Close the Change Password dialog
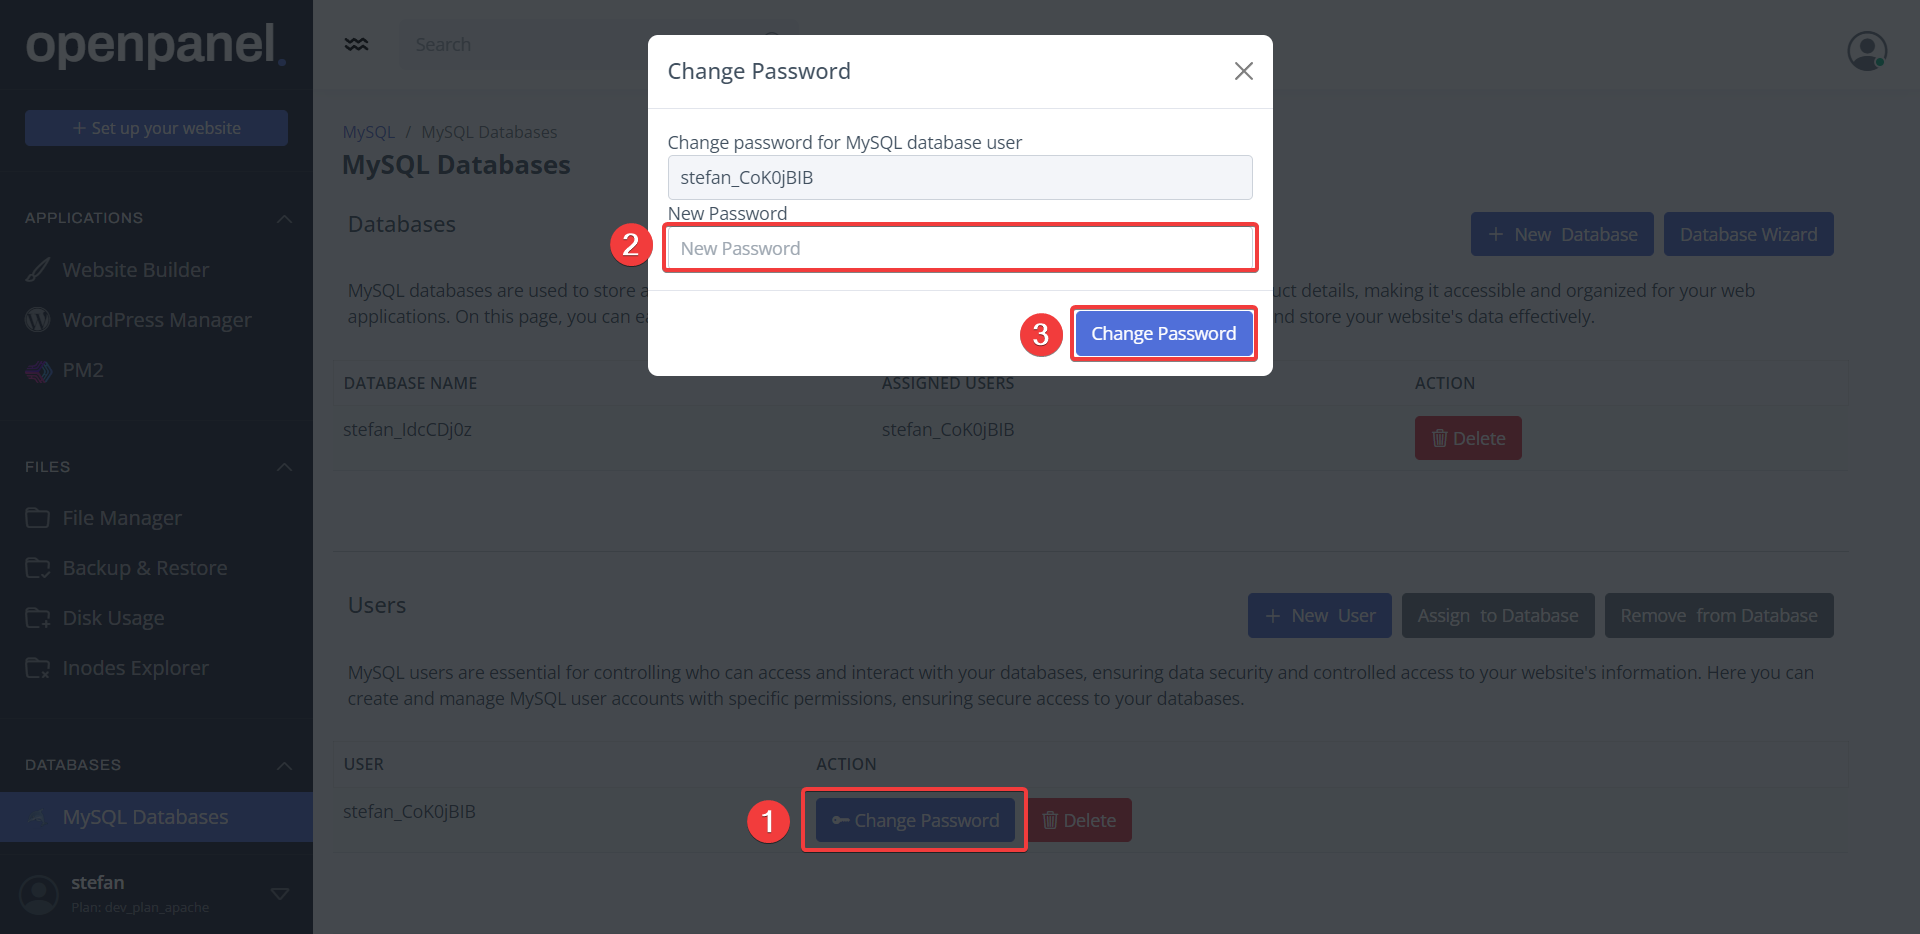Screen dimensions: 1920x934 click(x=1243, y=71)
